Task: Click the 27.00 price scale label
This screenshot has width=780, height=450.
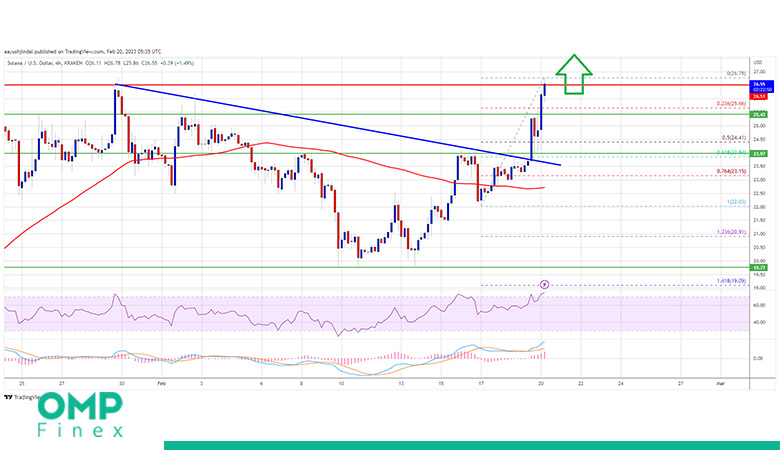Action: point(759,72)
